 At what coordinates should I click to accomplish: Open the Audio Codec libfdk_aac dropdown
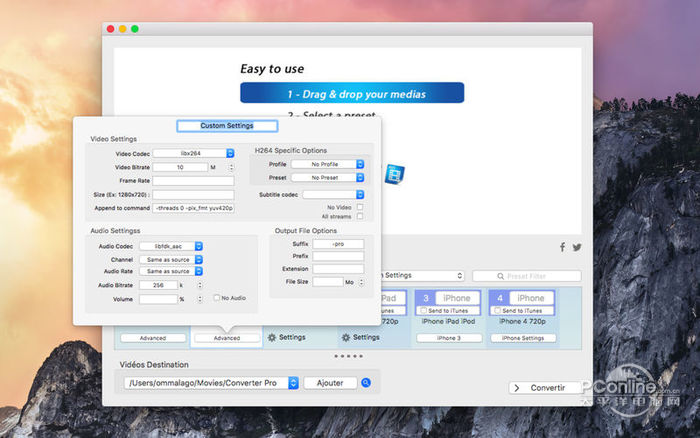coord(171,246)
